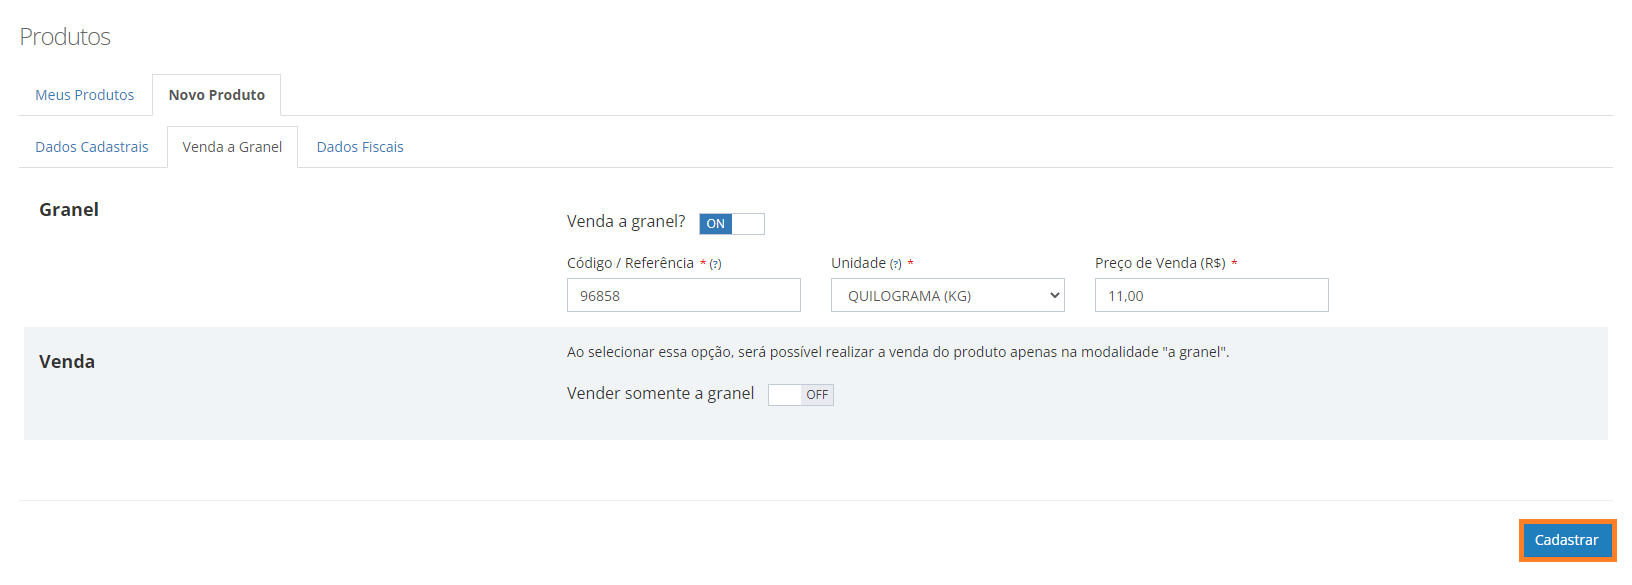Switch to Dados Cadastrais sub-tab

pos(92,147)
